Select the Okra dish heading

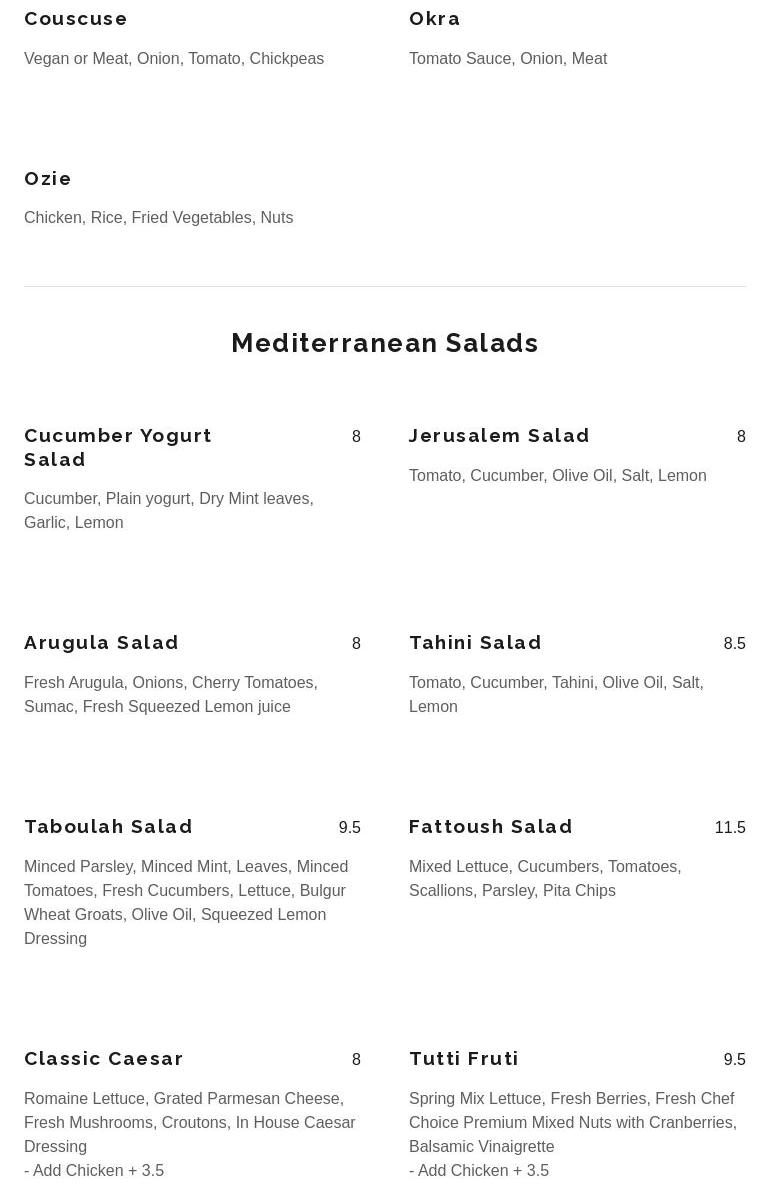[435, 19]
